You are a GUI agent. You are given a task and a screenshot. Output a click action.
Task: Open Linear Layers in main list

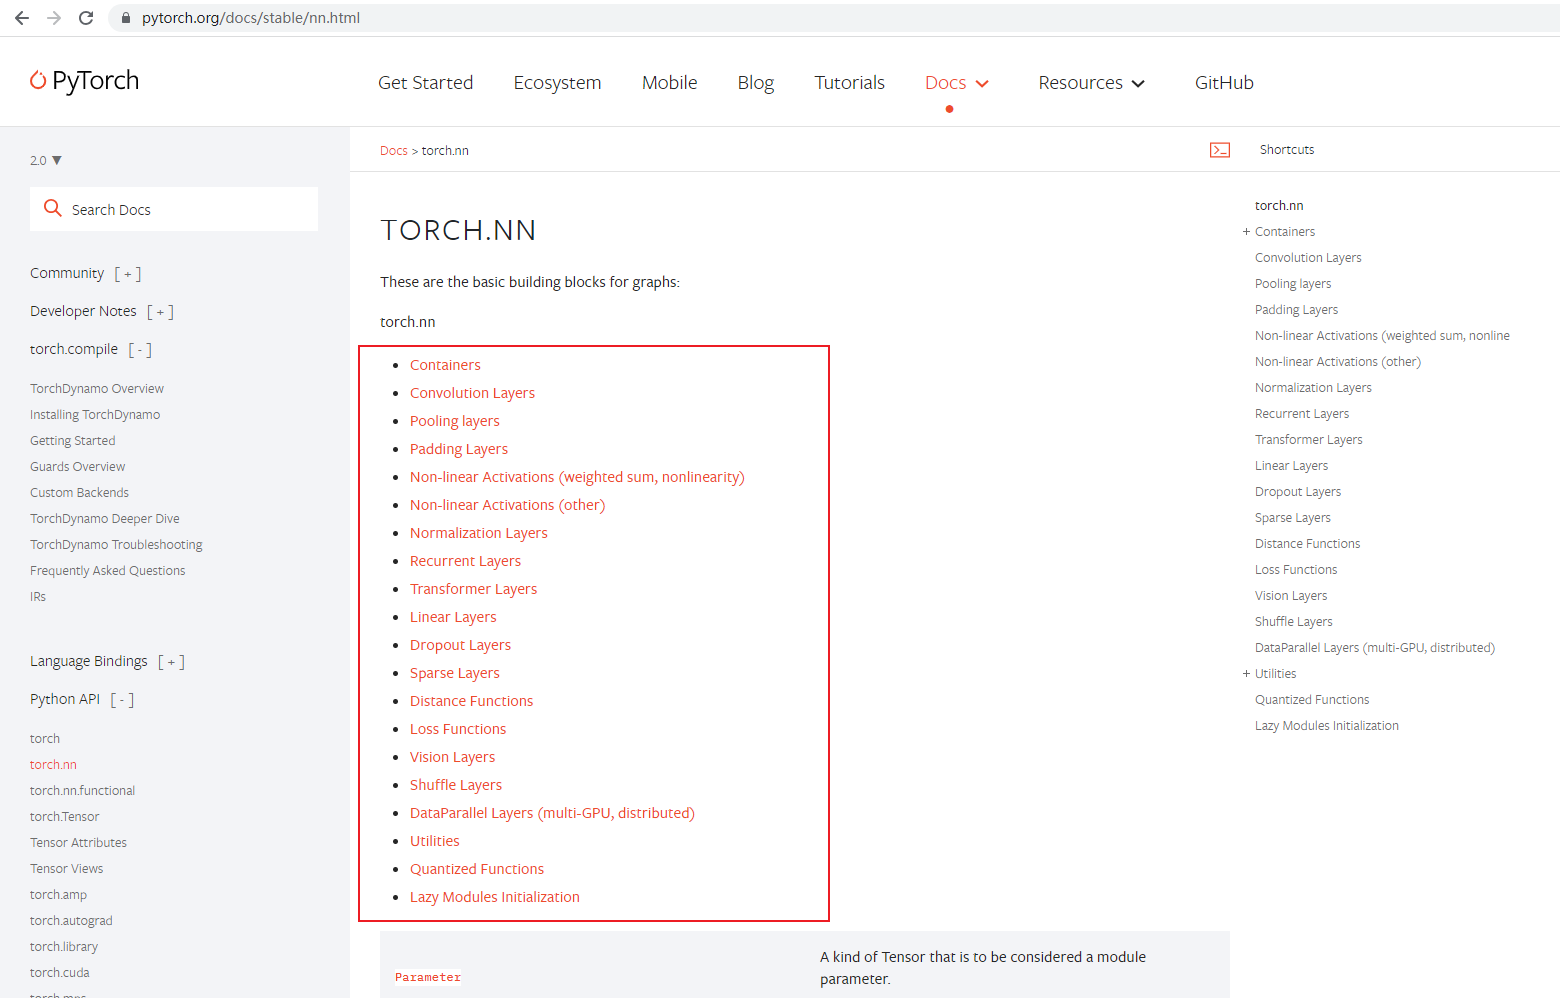[x=453, y=617]
